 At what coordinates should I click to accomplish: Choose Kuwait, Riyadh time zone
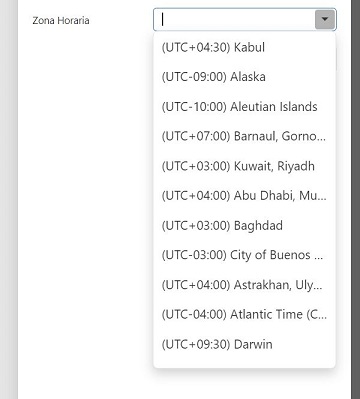[244, 166]
